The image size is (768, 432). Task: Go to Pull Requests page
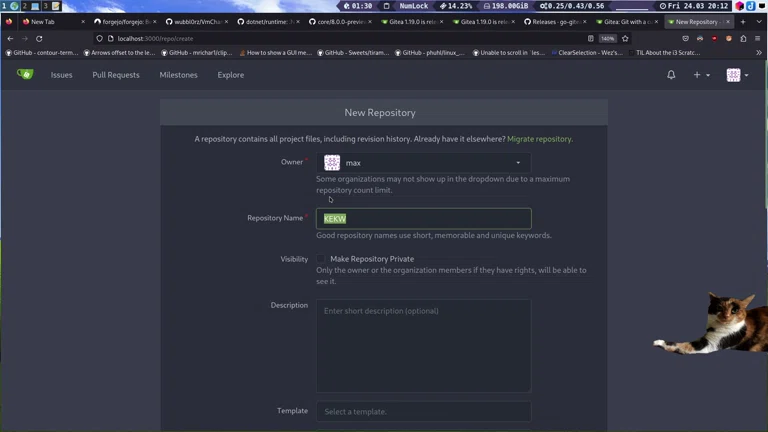pos(116,75)
